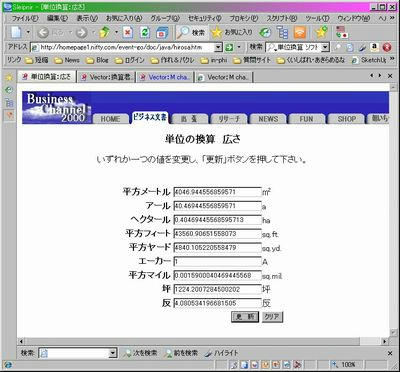
Task: Click the SHOP site navigation tab
Action: pyautogui.click(x=347, y=119)
